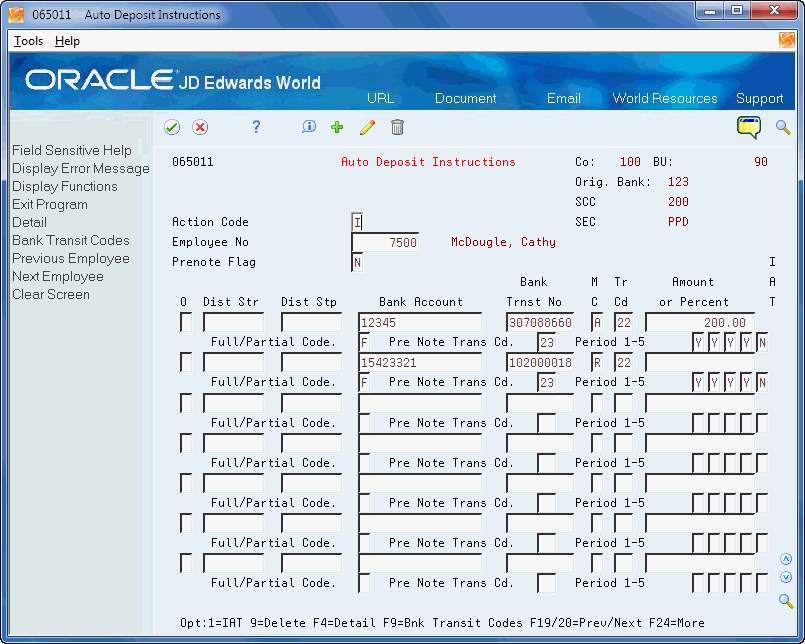805x644 pixels.
Task: Click method code field containing R
Action: pyautogui.click(x=597, y=363)
